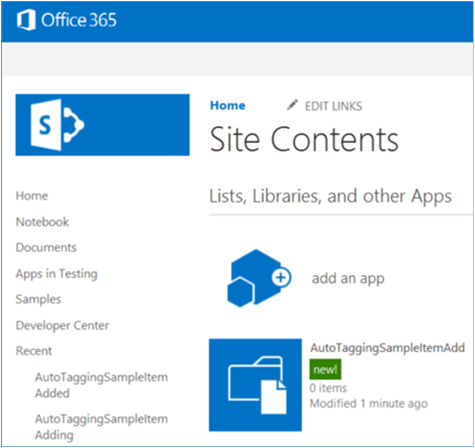The image size is (475, 448).
Task: Click the add an app hexagon icon
Action: pos(259,278)
